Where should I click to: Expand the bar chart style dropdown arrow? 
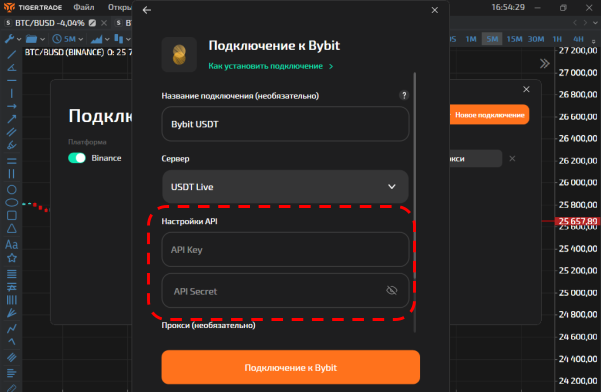pyautogui.click(x=128, y=39)
